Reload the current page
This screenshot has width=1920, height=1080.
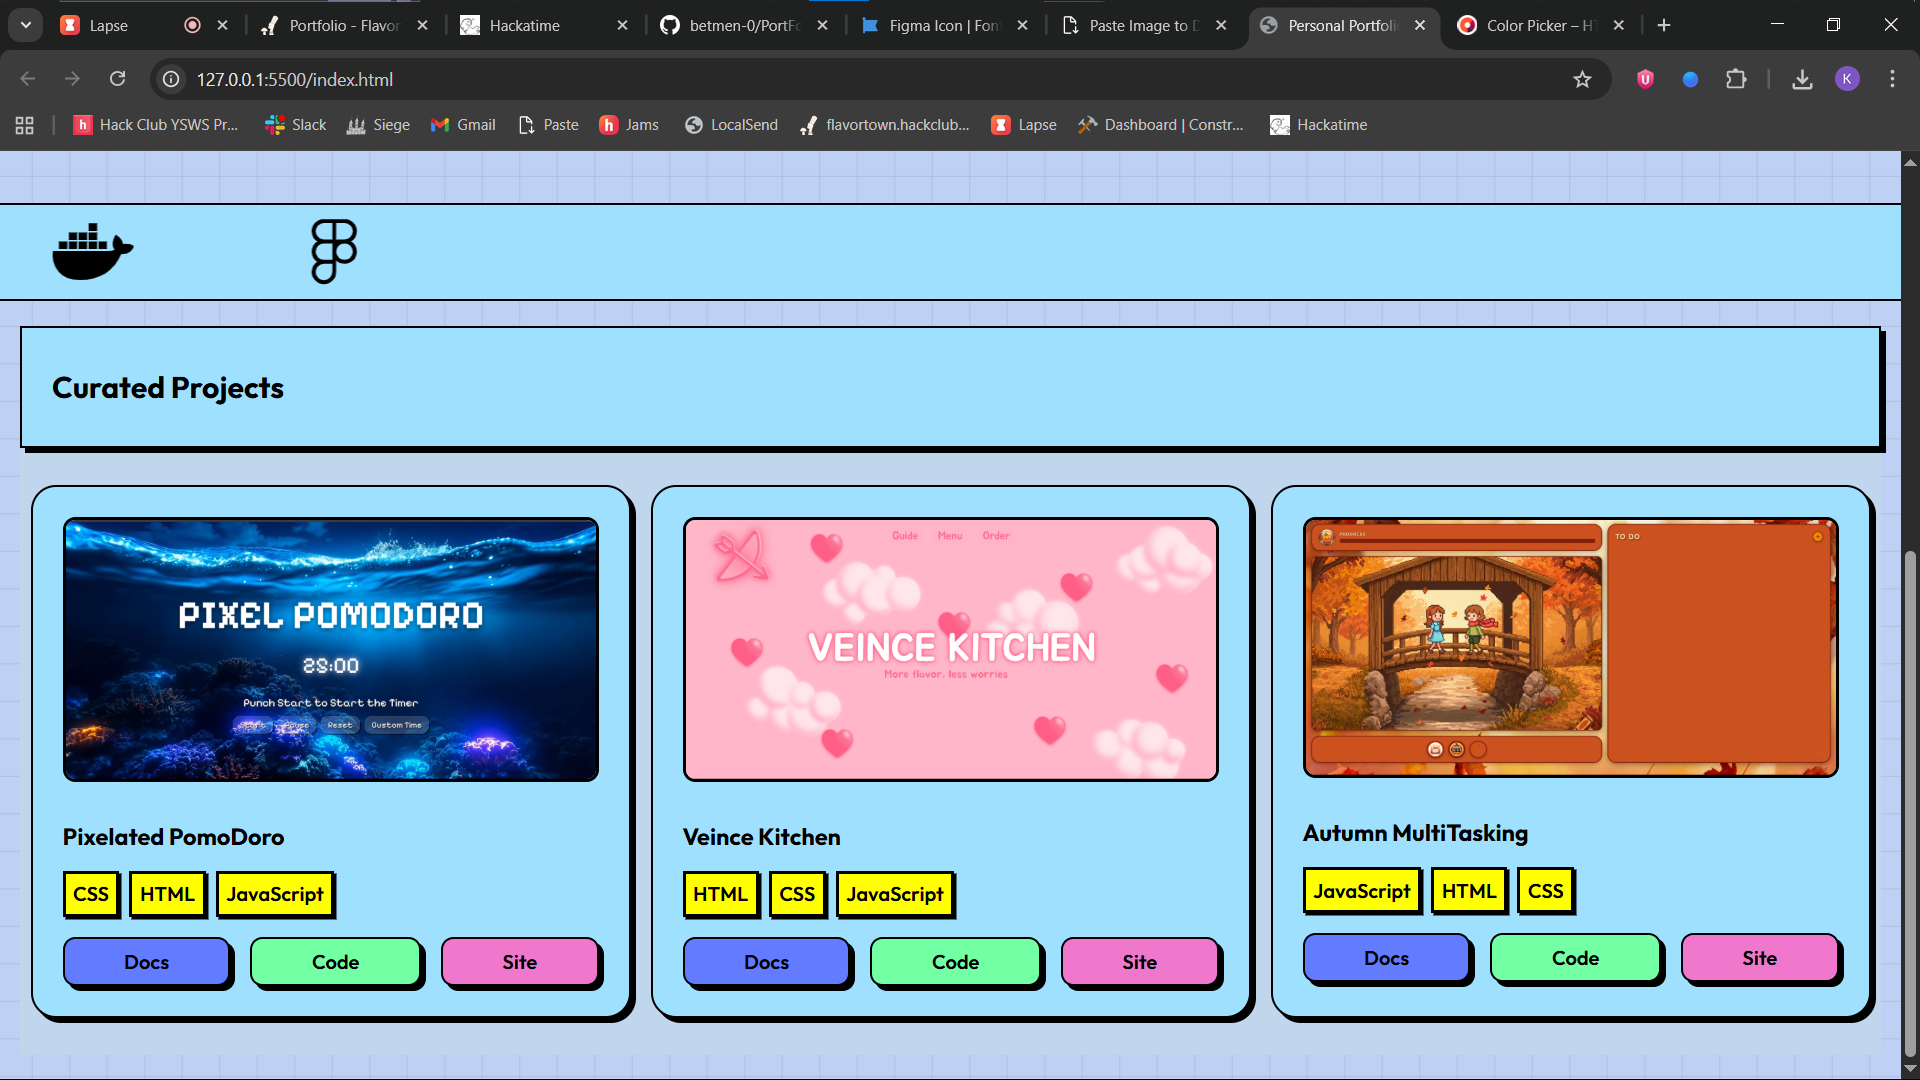pos(117,79)
